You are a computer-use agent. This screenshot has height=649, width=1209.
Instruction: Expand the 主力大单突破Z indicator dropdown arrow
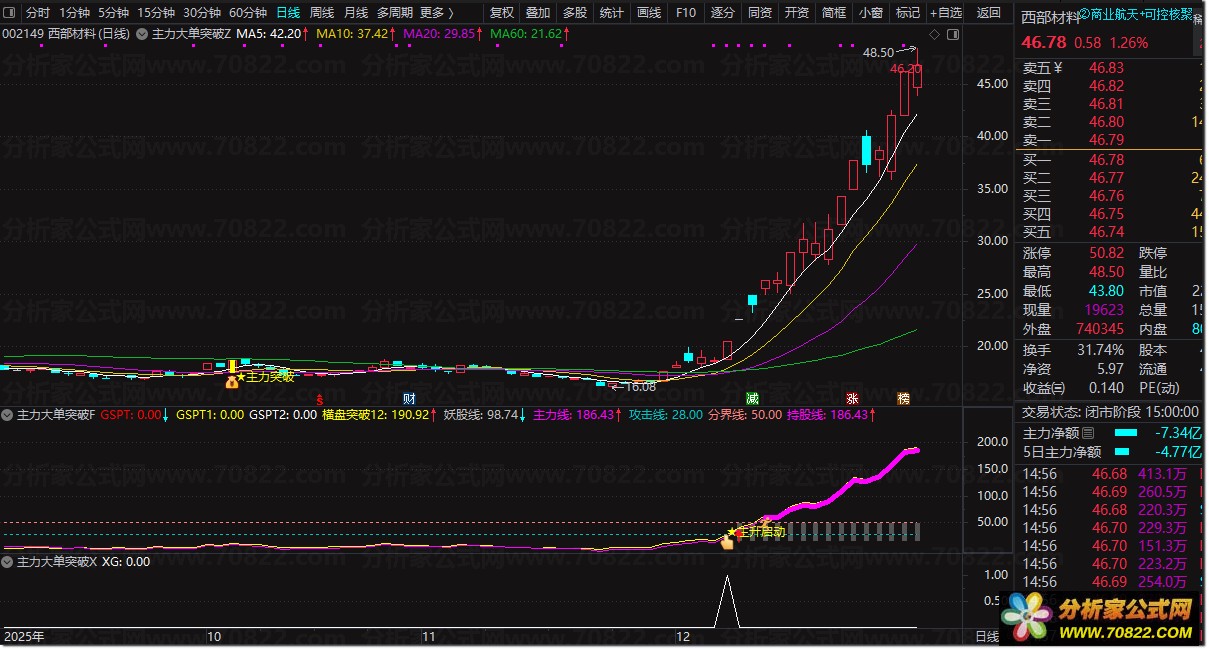(141, 34)
